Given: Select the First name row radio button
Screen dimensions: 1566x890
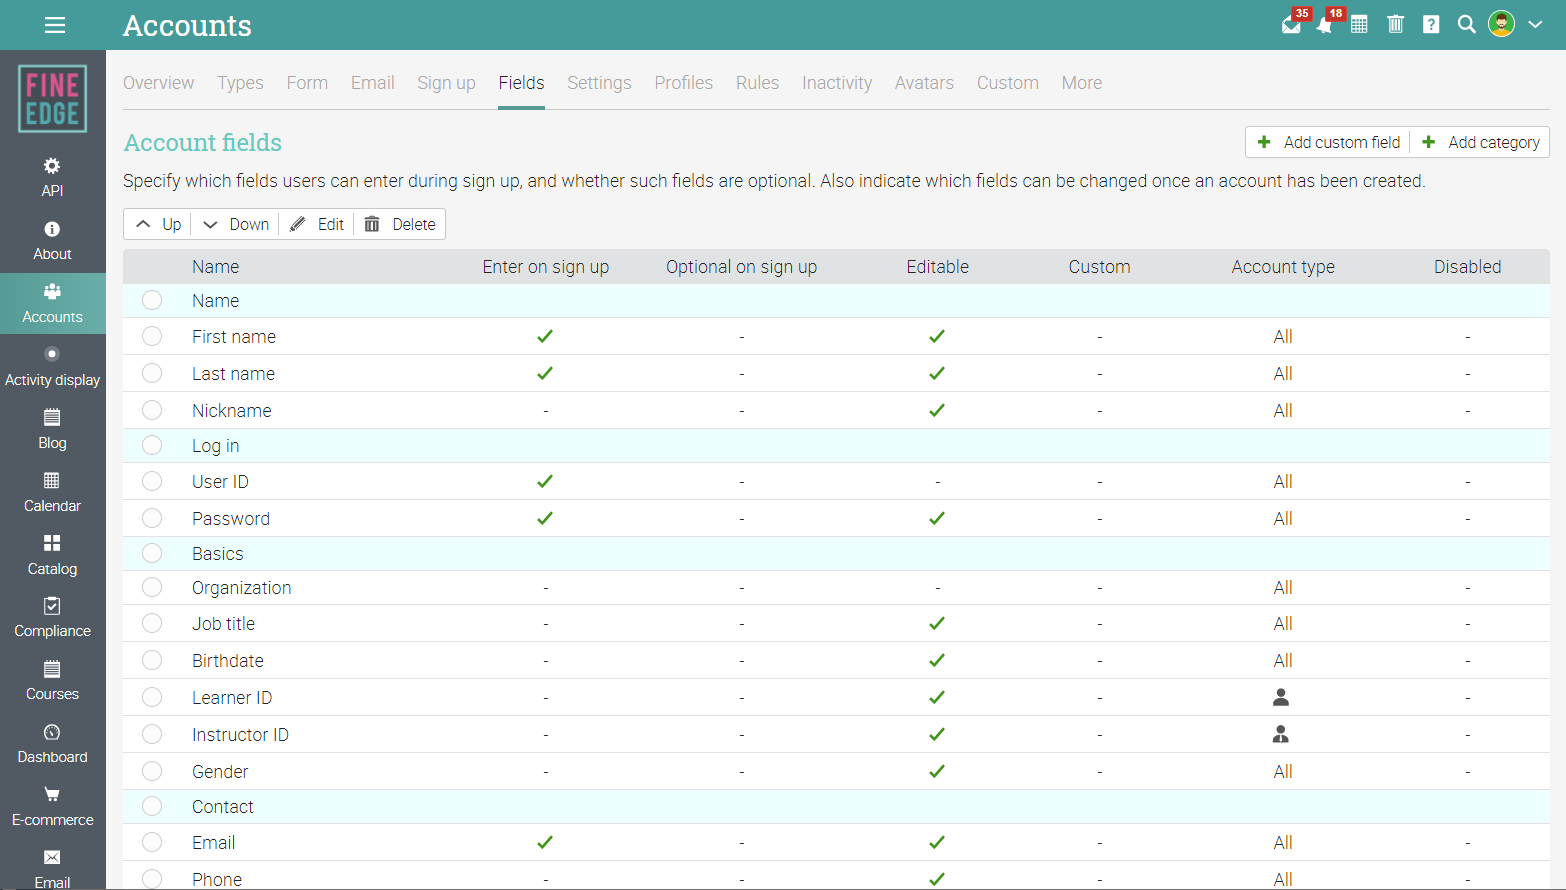Looking at the screenshot, I should pyautogui.click(x=152, y=336).
